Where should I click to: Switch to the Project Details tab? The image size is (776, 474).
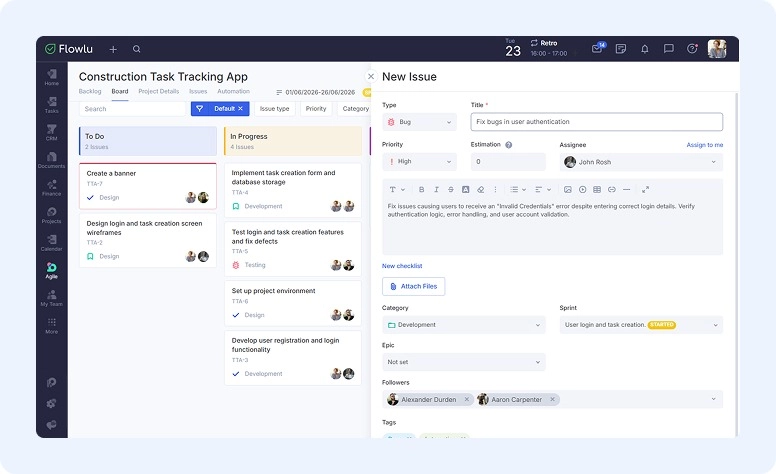[158, 92]
